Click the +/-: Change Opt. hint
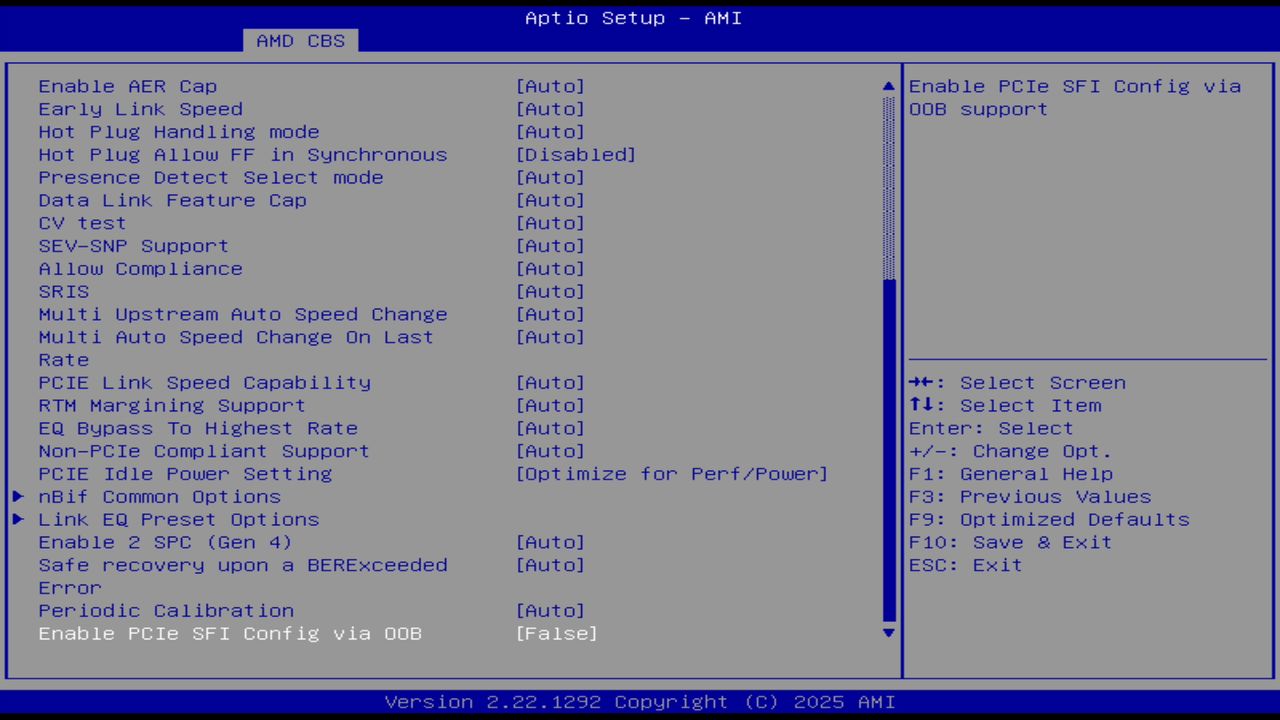Image resolution: width=1280 pixels, height=720 pixels. point(1011,451)
